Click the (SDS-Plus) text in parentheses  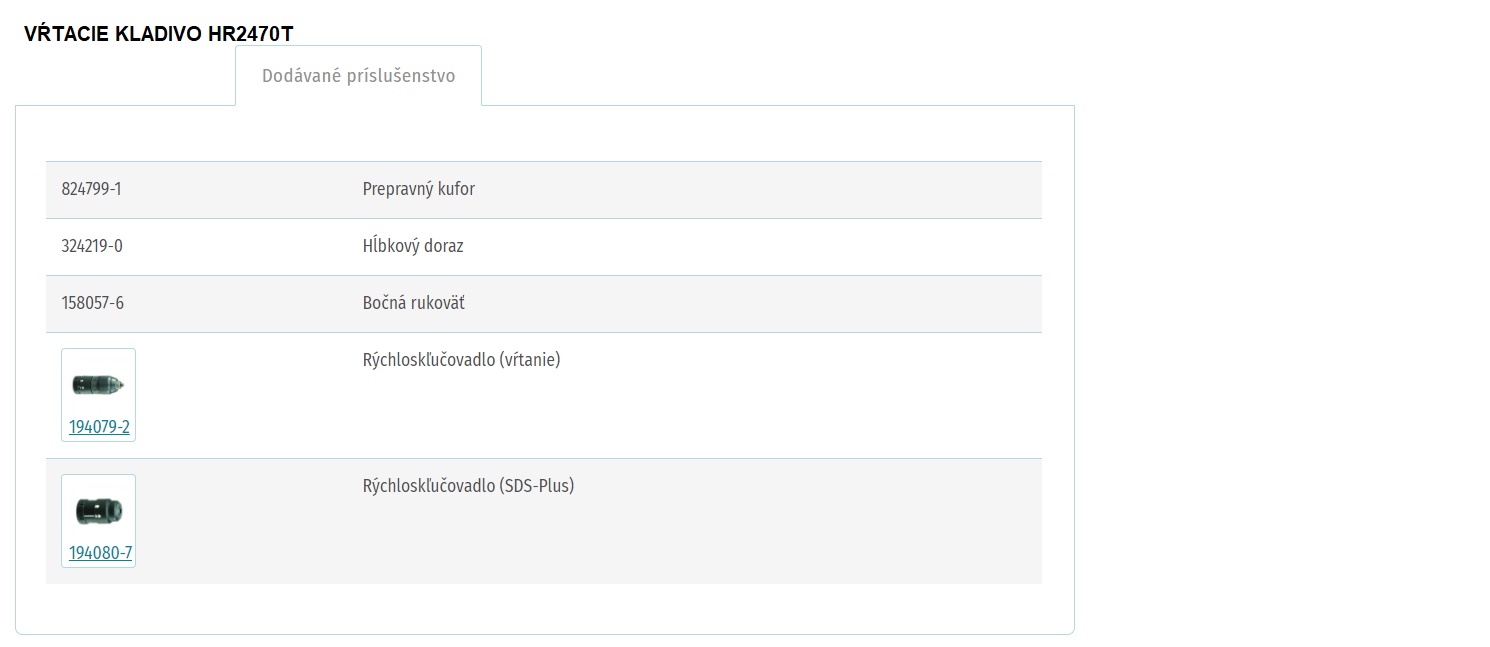click(537, 486)
